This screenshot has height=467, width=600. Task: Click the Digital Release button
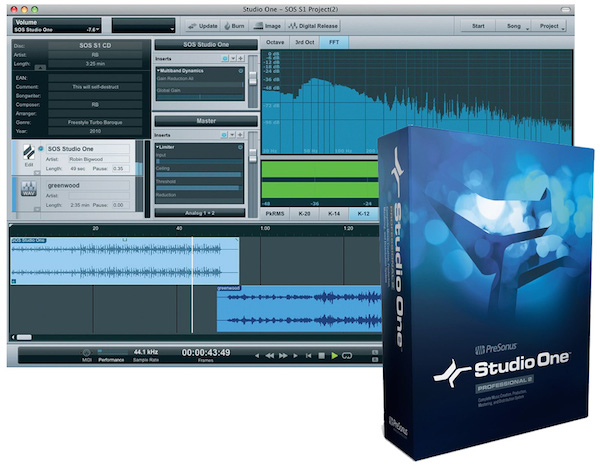(x=313, y=26)
